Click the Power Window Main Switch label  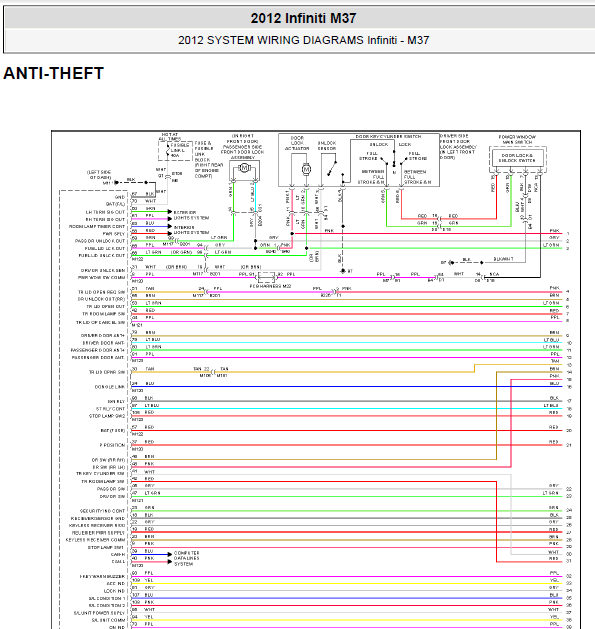point(517,140)
